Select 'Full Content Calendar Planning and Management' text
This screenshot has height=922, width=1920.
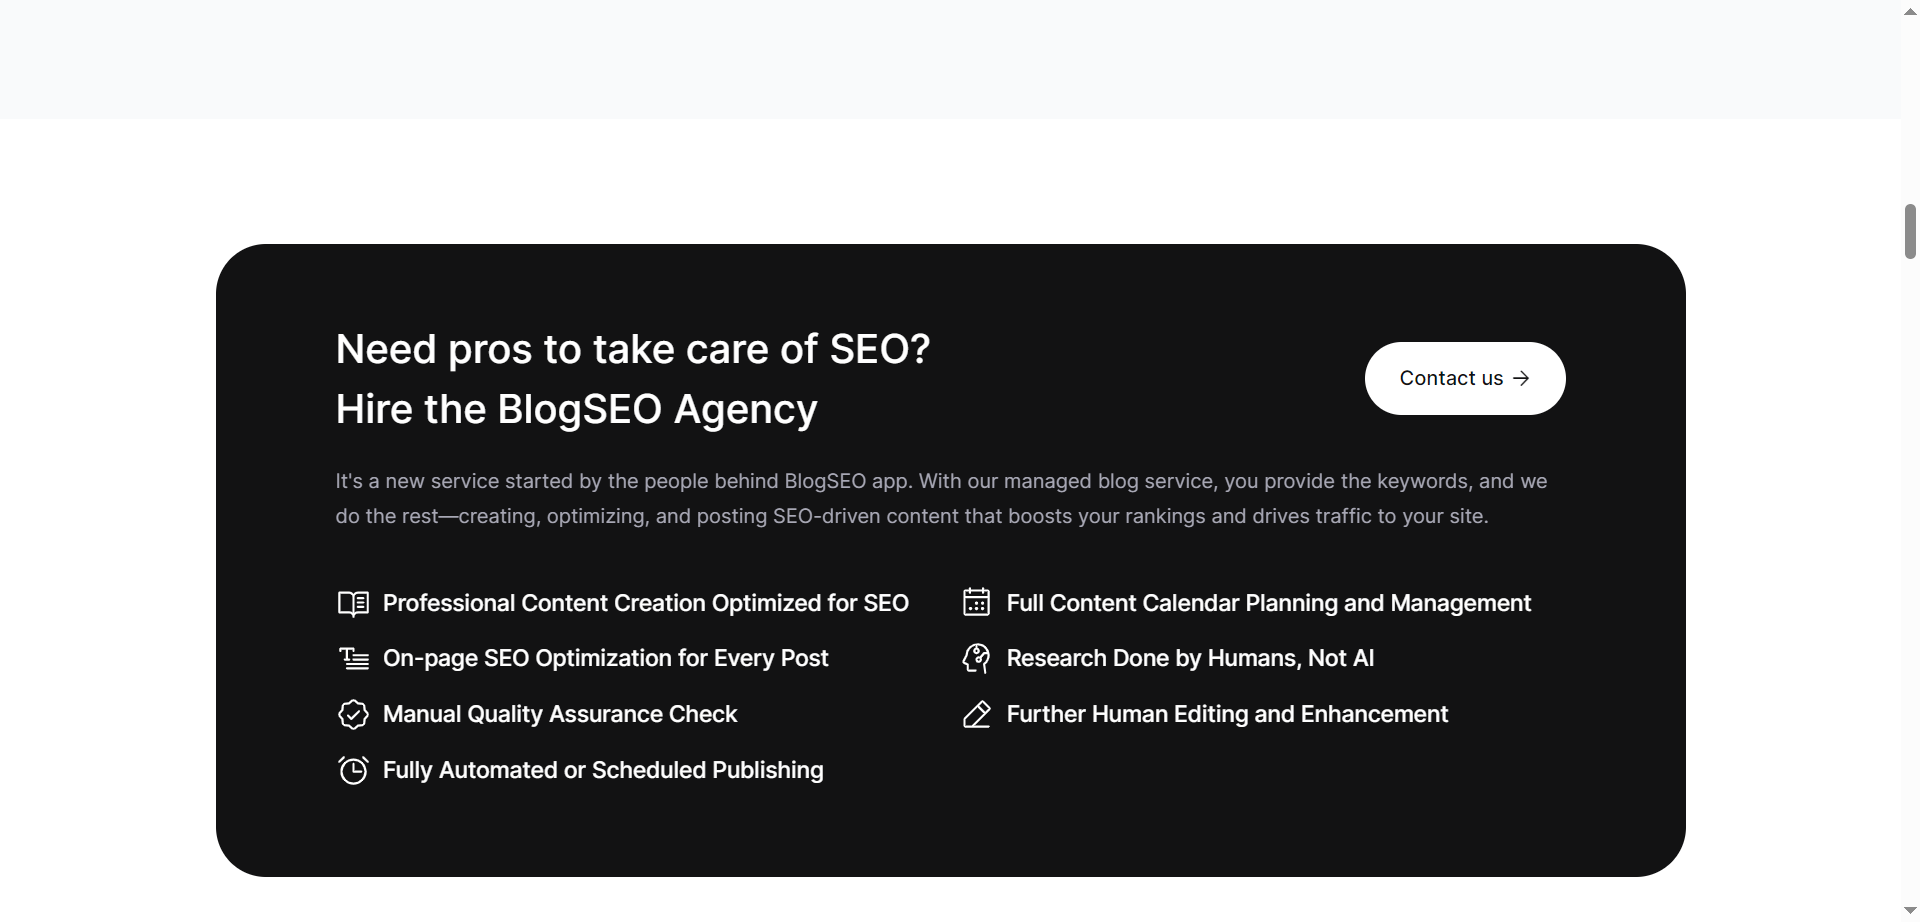pos(1268,603)
